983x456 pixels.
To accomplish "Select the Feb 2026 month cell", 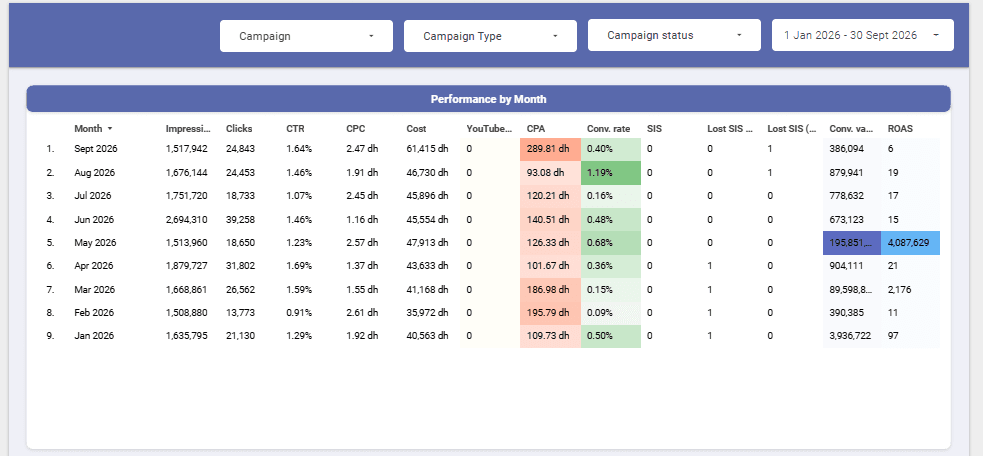I will pos(93,312).
